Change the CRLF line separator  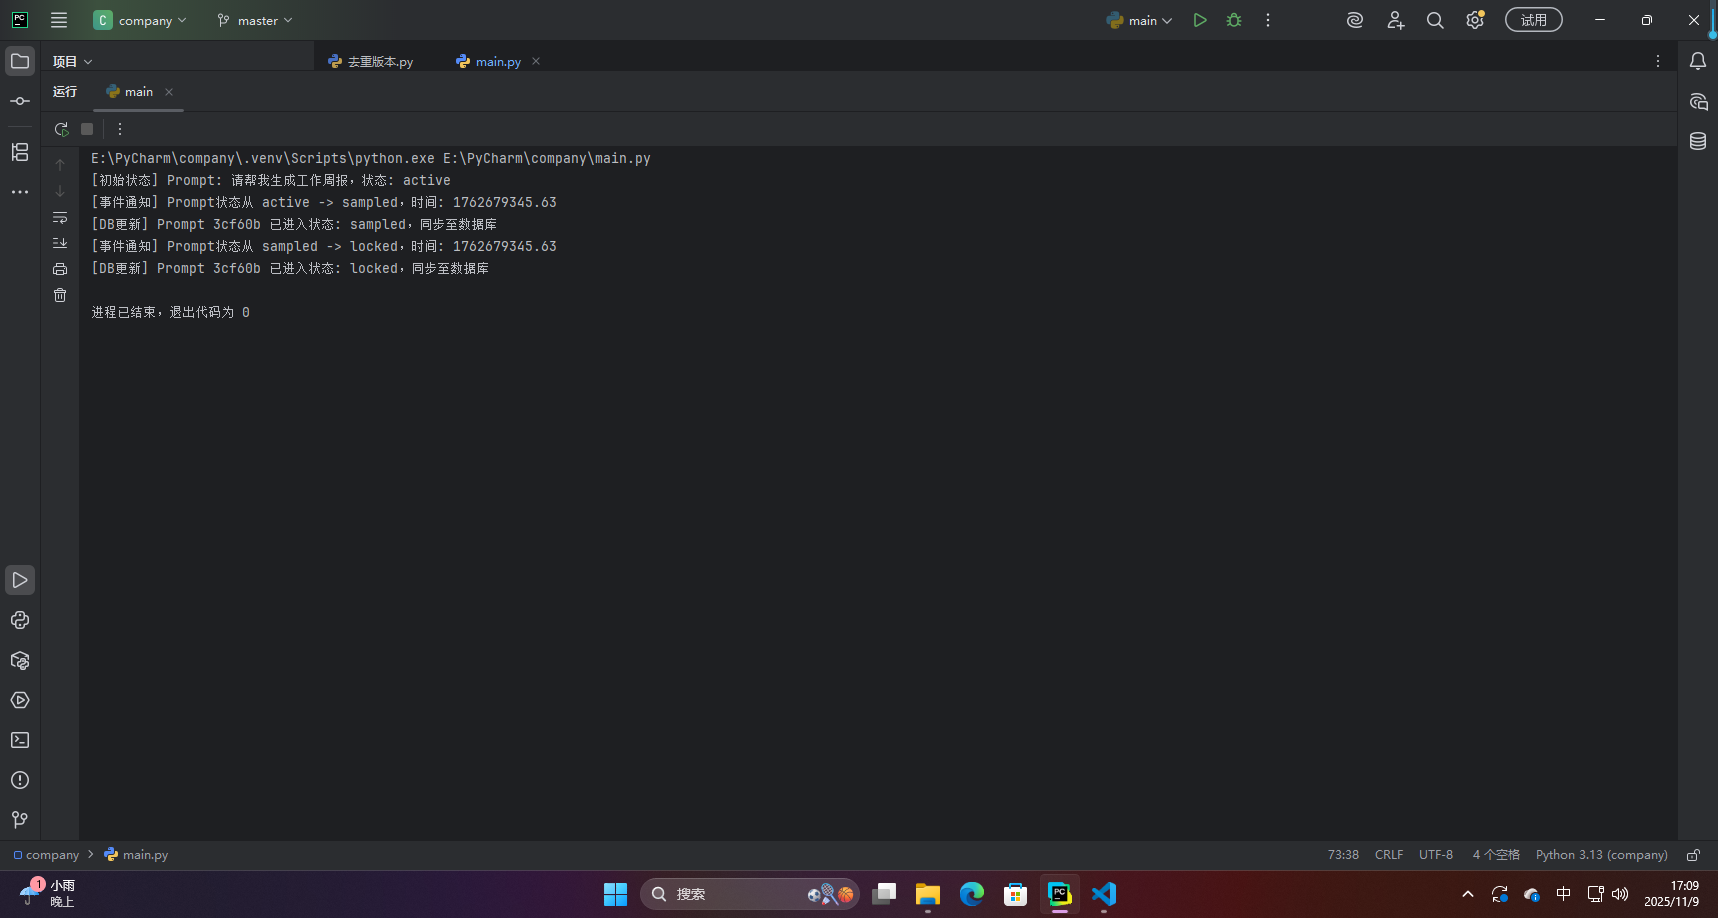click(x=1389, y=855)
